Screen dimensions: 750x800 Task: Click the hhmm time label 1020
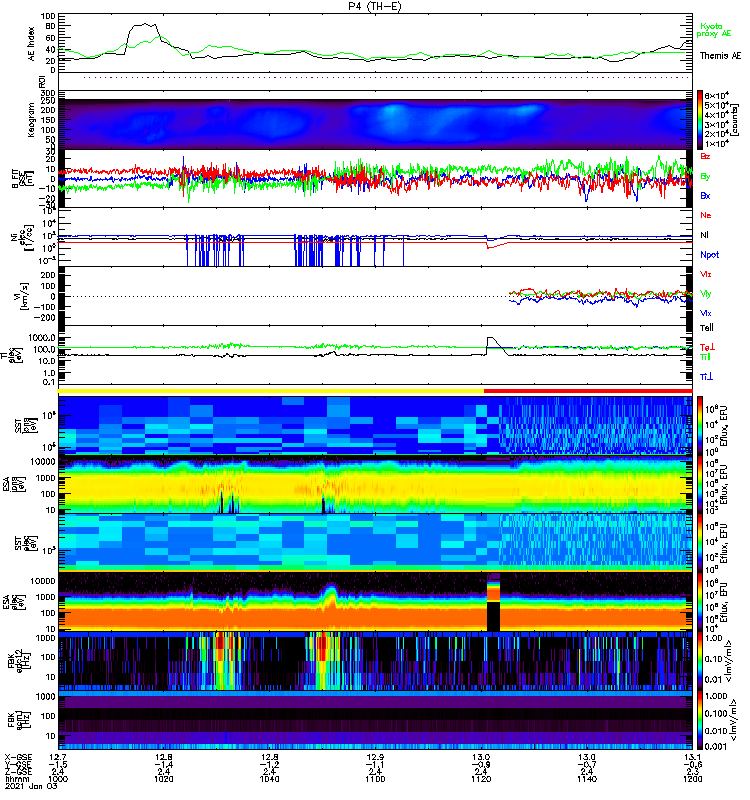pos(164,779)
